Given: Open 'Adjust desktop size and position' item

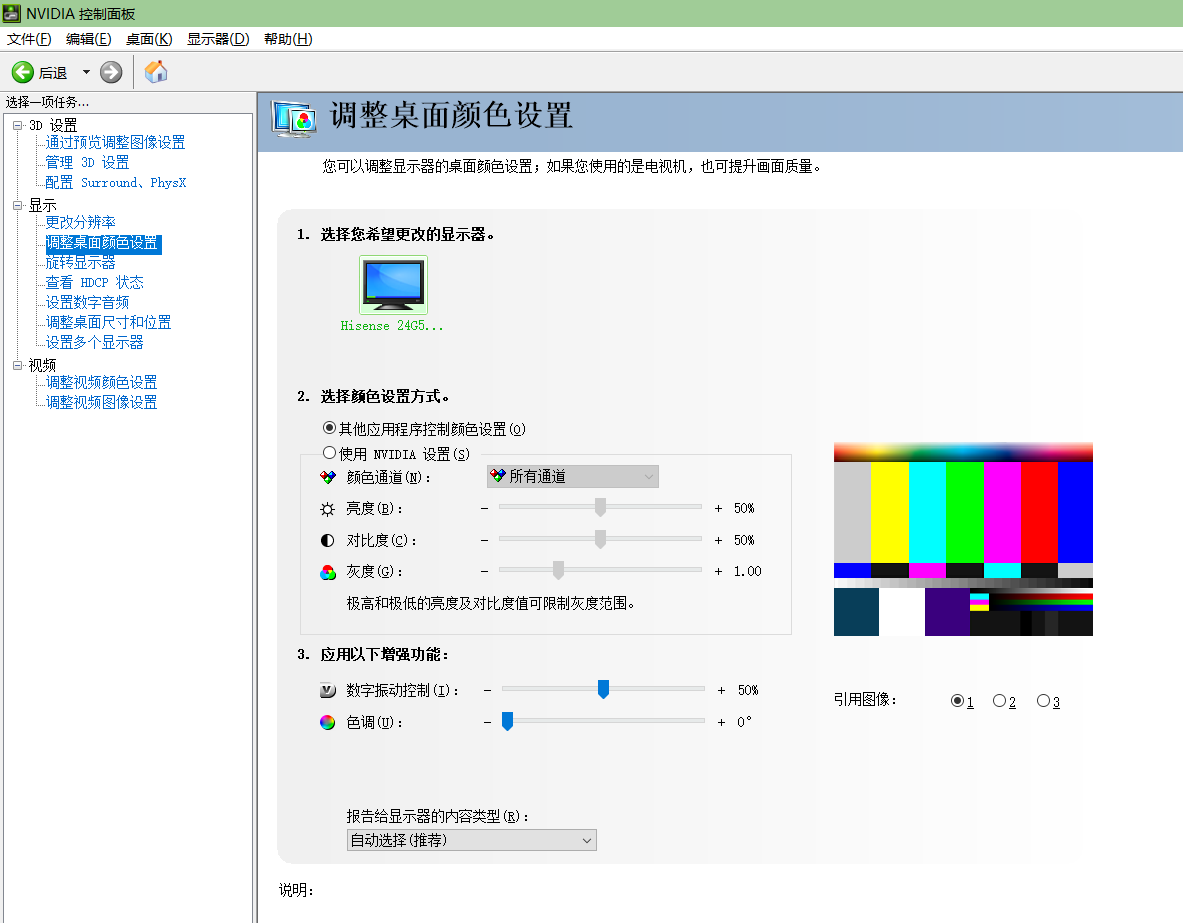Looking at the screenshot, I should (x=108, y=322).
